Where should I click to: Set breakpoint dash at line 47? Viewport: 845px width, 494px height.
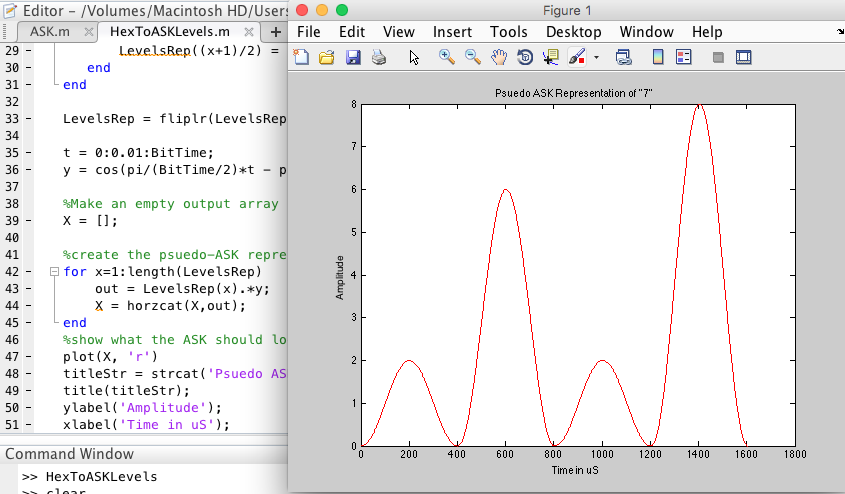(x=28, y=357)
